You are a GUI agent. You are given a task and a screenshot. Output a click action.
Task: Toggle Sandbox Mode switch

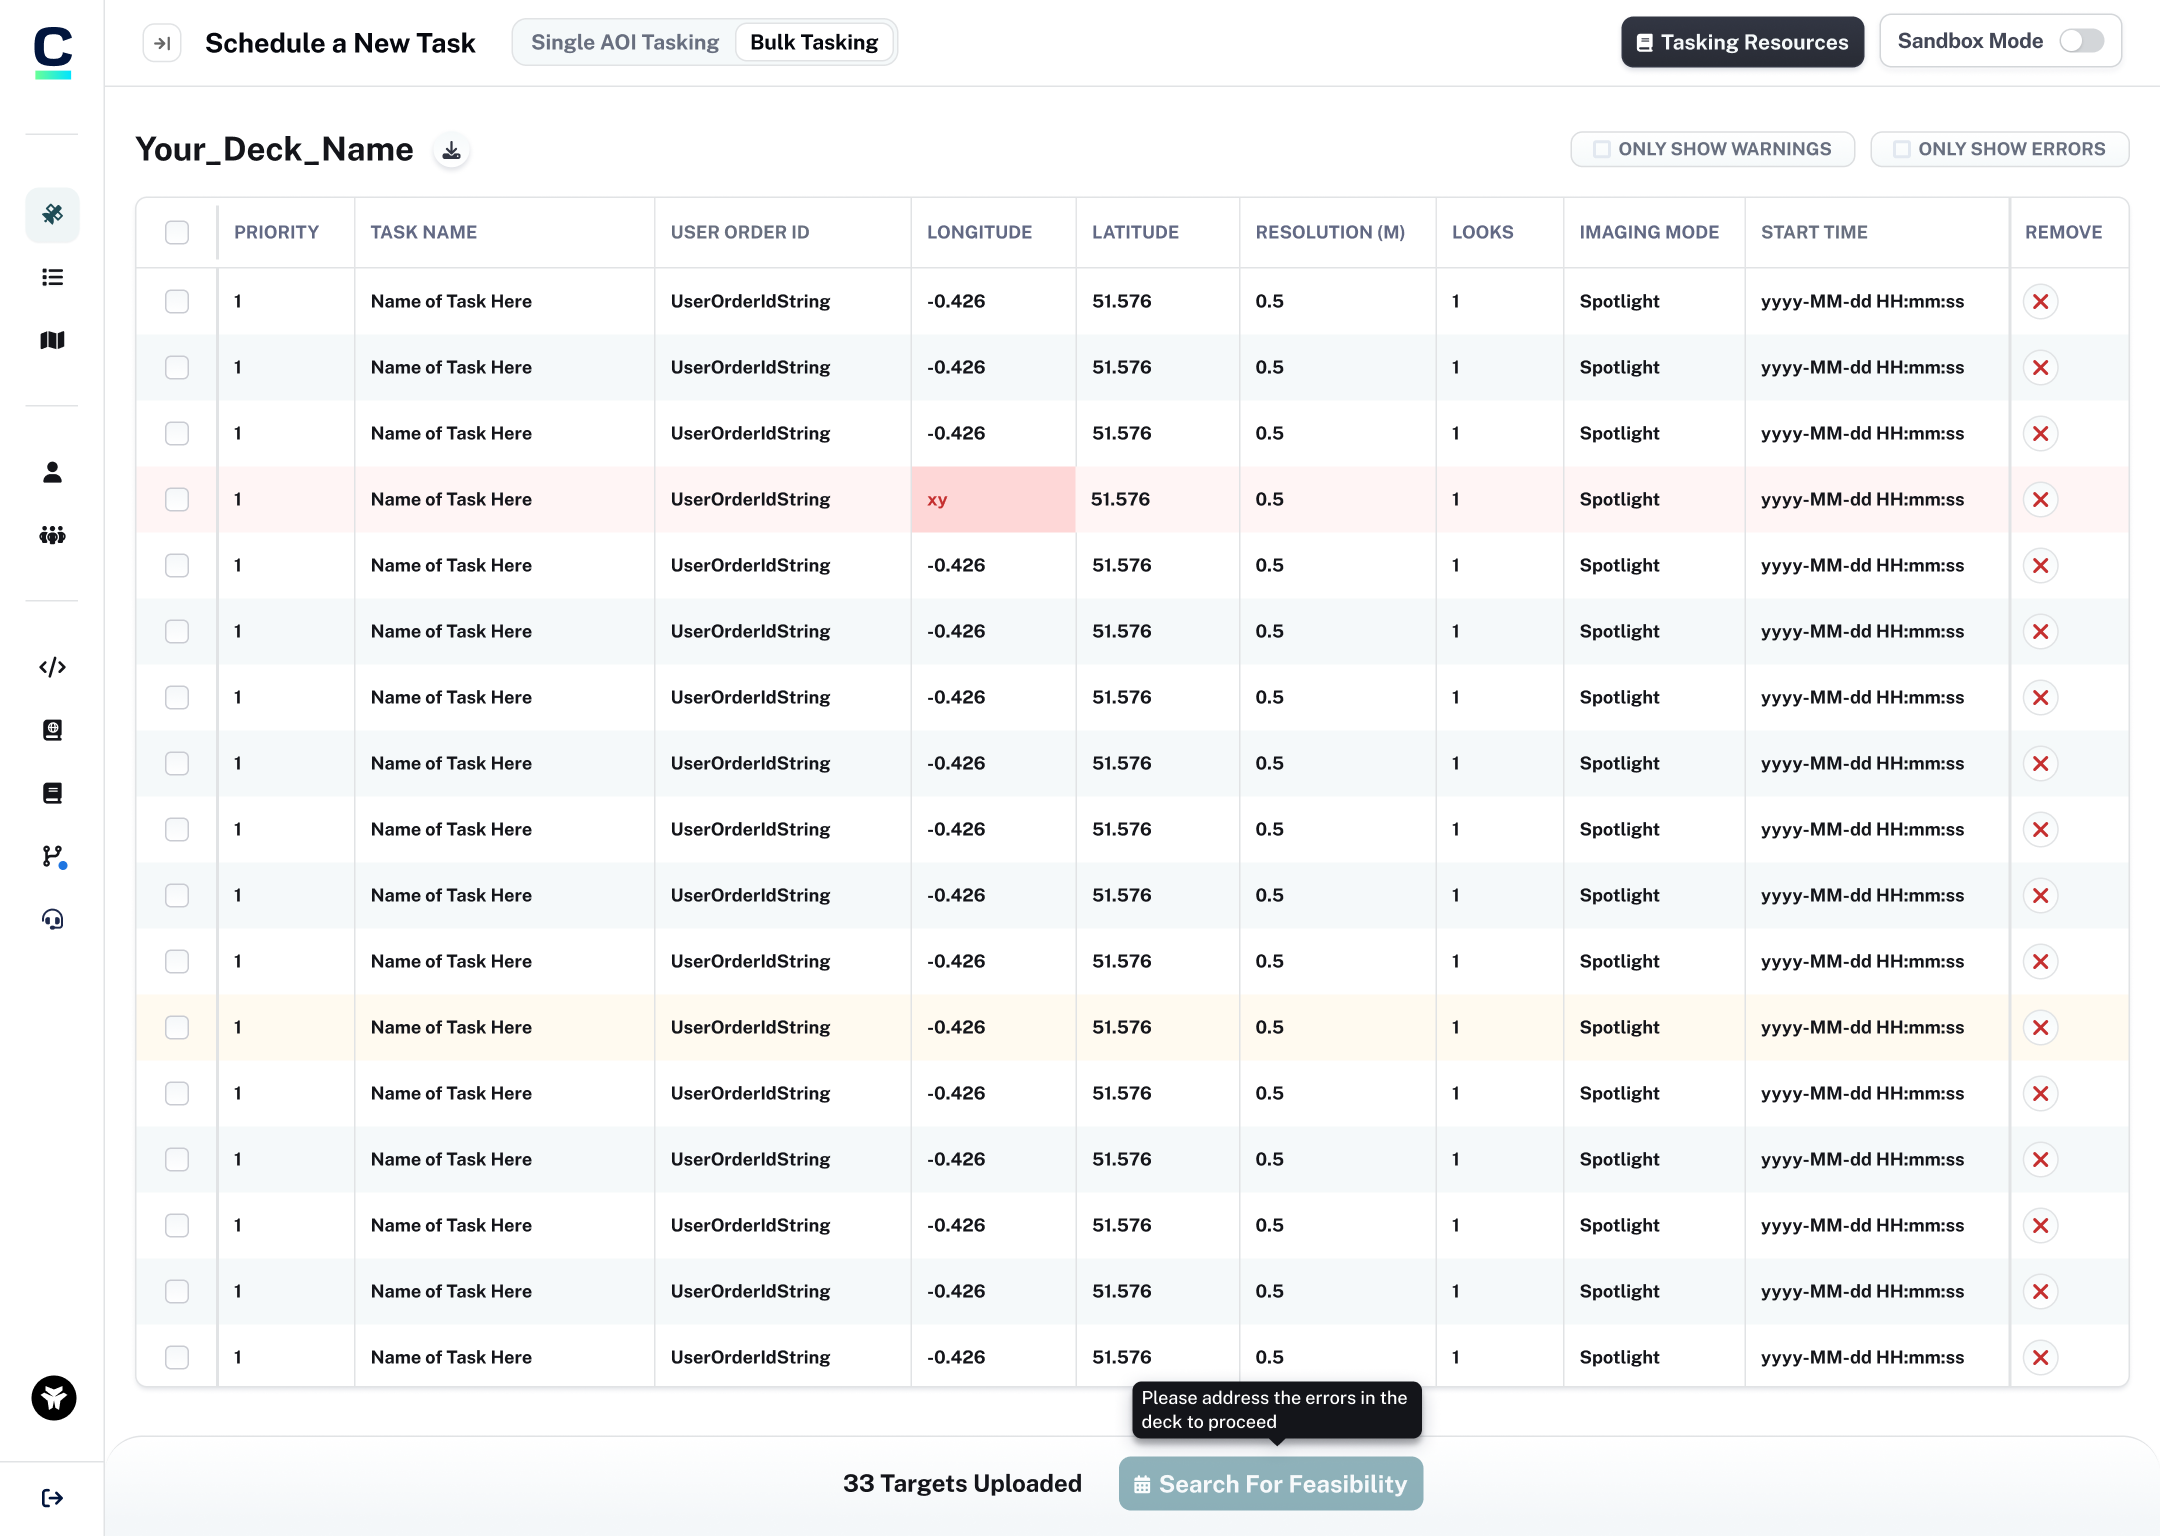[x=2082, y=41]
